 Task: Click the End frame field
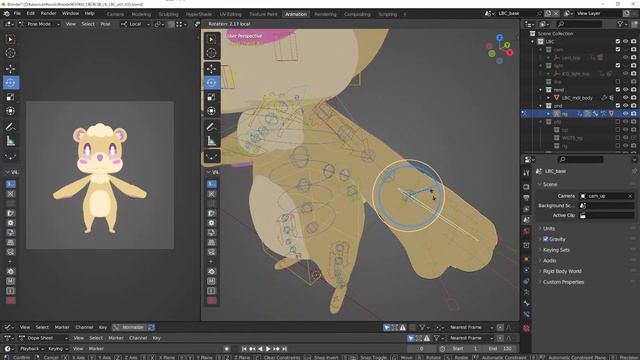click(499, 349)
